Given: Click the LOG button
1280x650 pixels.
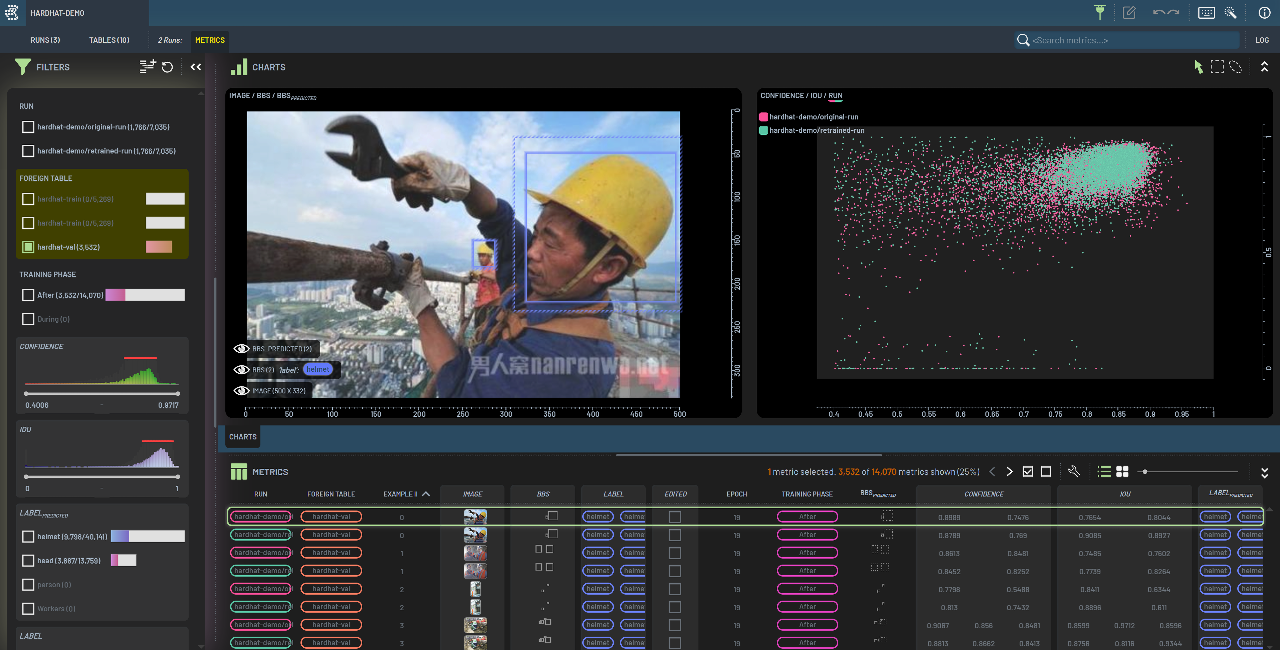Looking at the screenshot, I should [x=1262, y=40].
